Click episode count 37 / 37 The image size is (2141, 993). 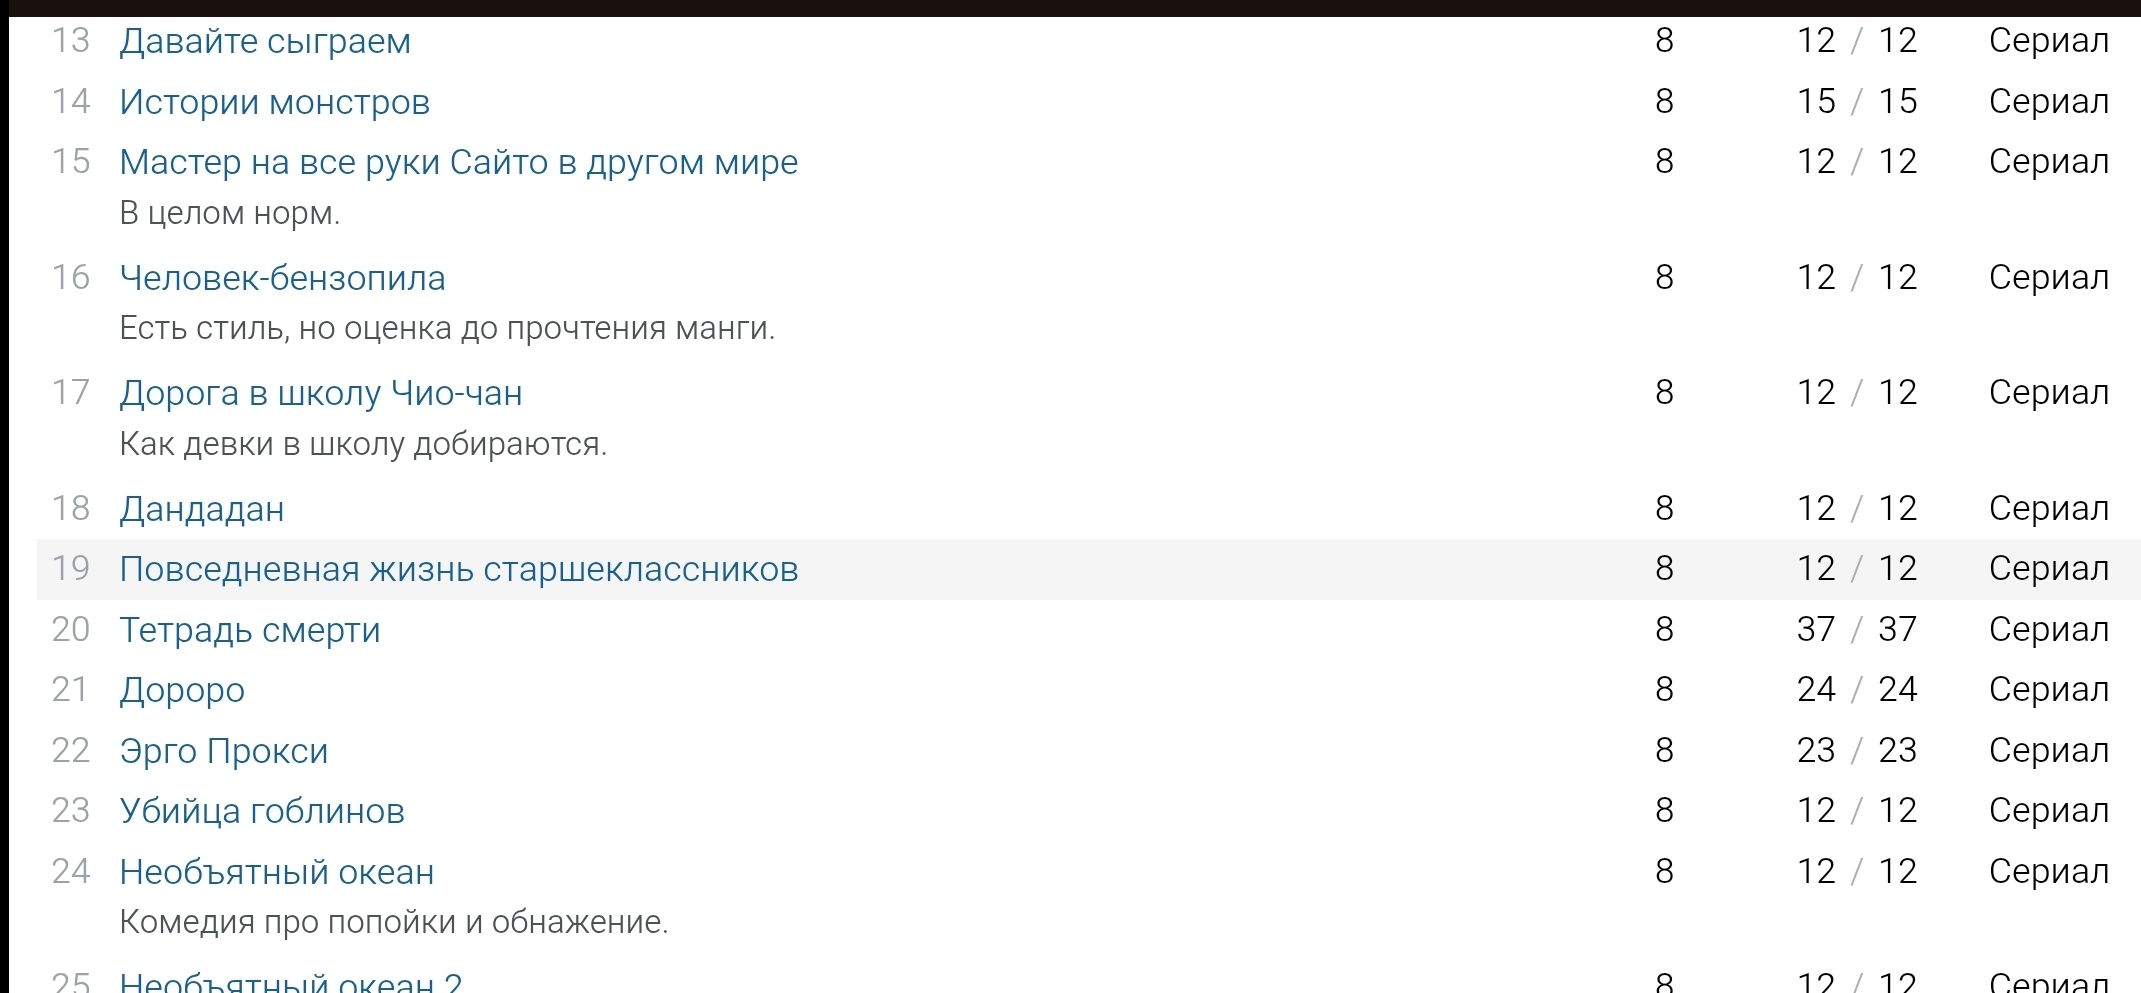1856,630
